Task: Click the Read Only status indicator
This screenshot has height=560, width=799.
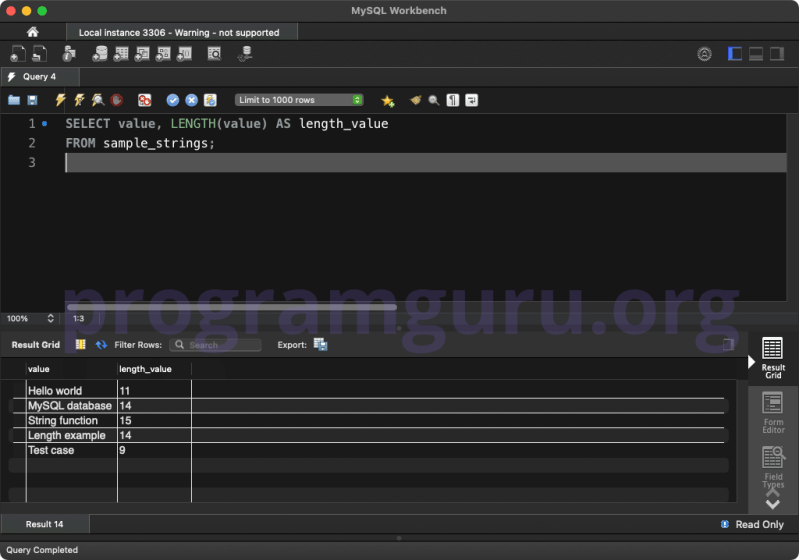Action: (x=752, y=524)
